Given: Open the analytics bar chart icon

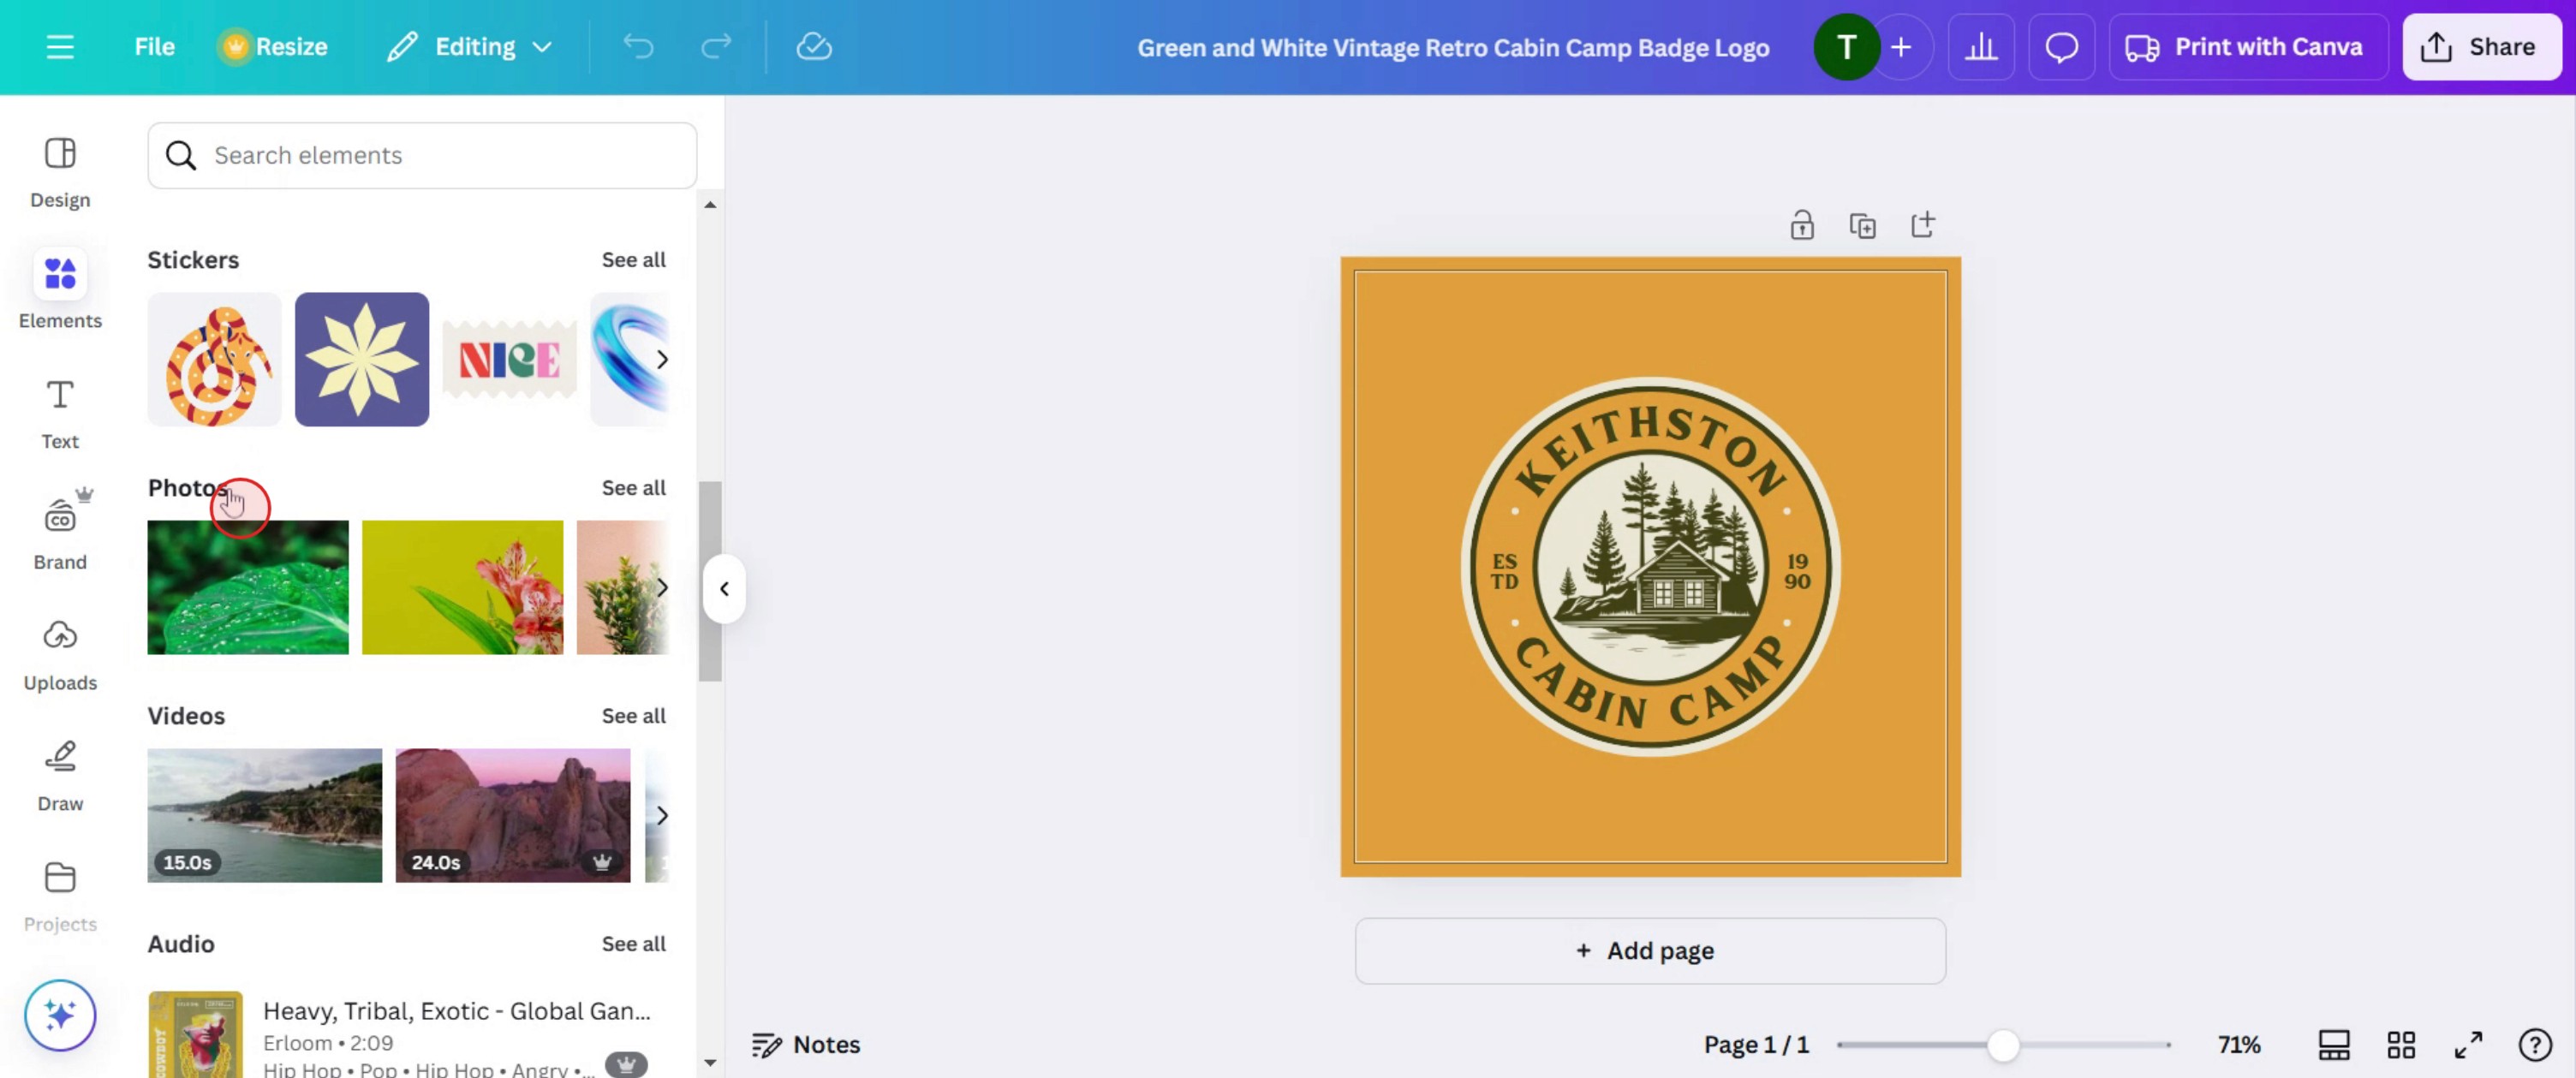Looking at the screenshot, I should tap(1980, 47).
